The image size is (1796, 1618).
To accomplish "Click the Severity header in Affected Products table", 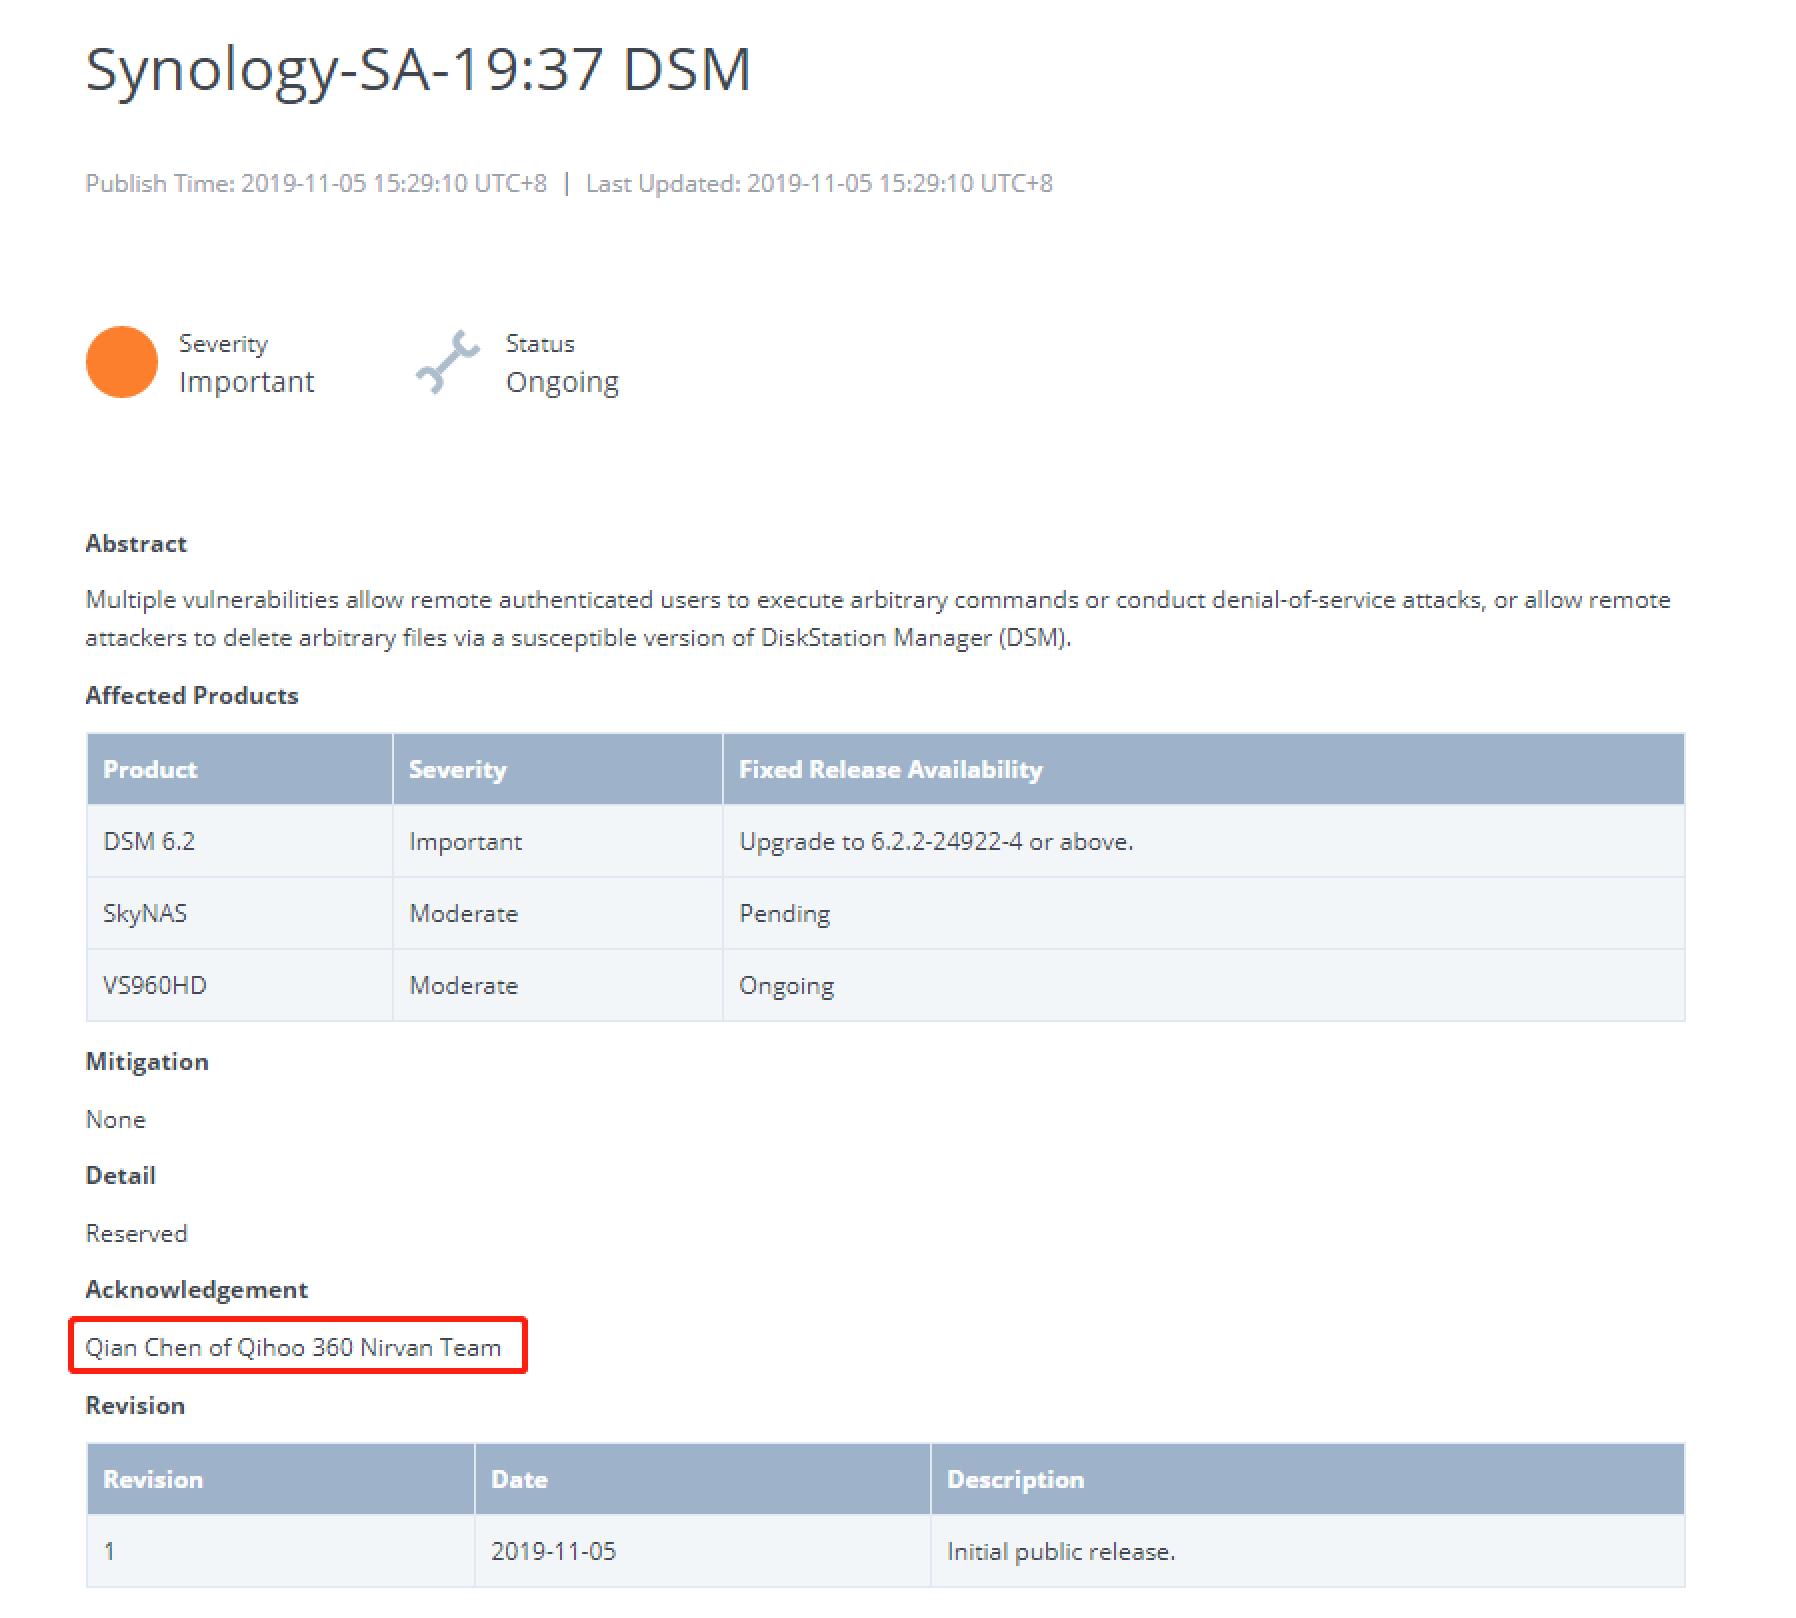I will click(457, 769).
